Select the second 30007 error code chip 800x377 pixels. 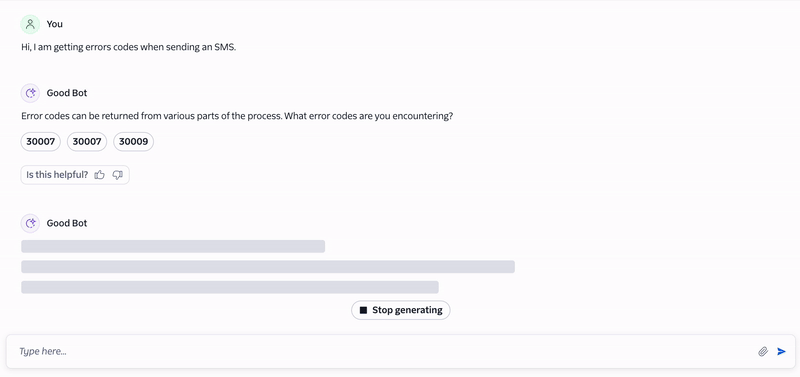(x=87, y=142)
